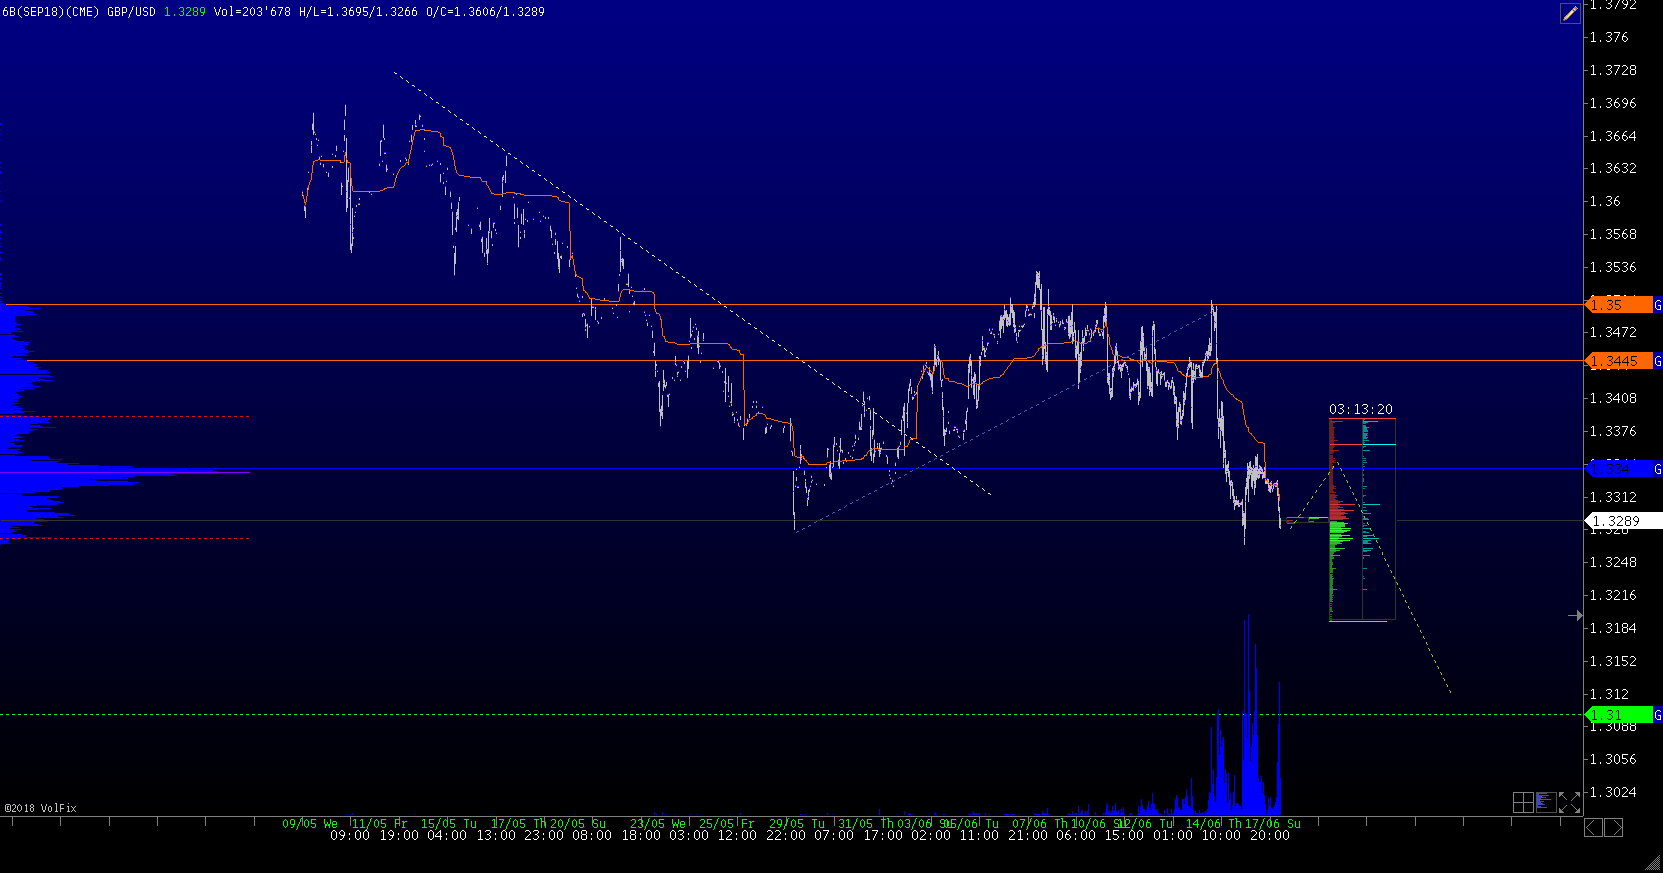
Task: Select the orange 1.35 price level tag
Action: [1620, 305]
